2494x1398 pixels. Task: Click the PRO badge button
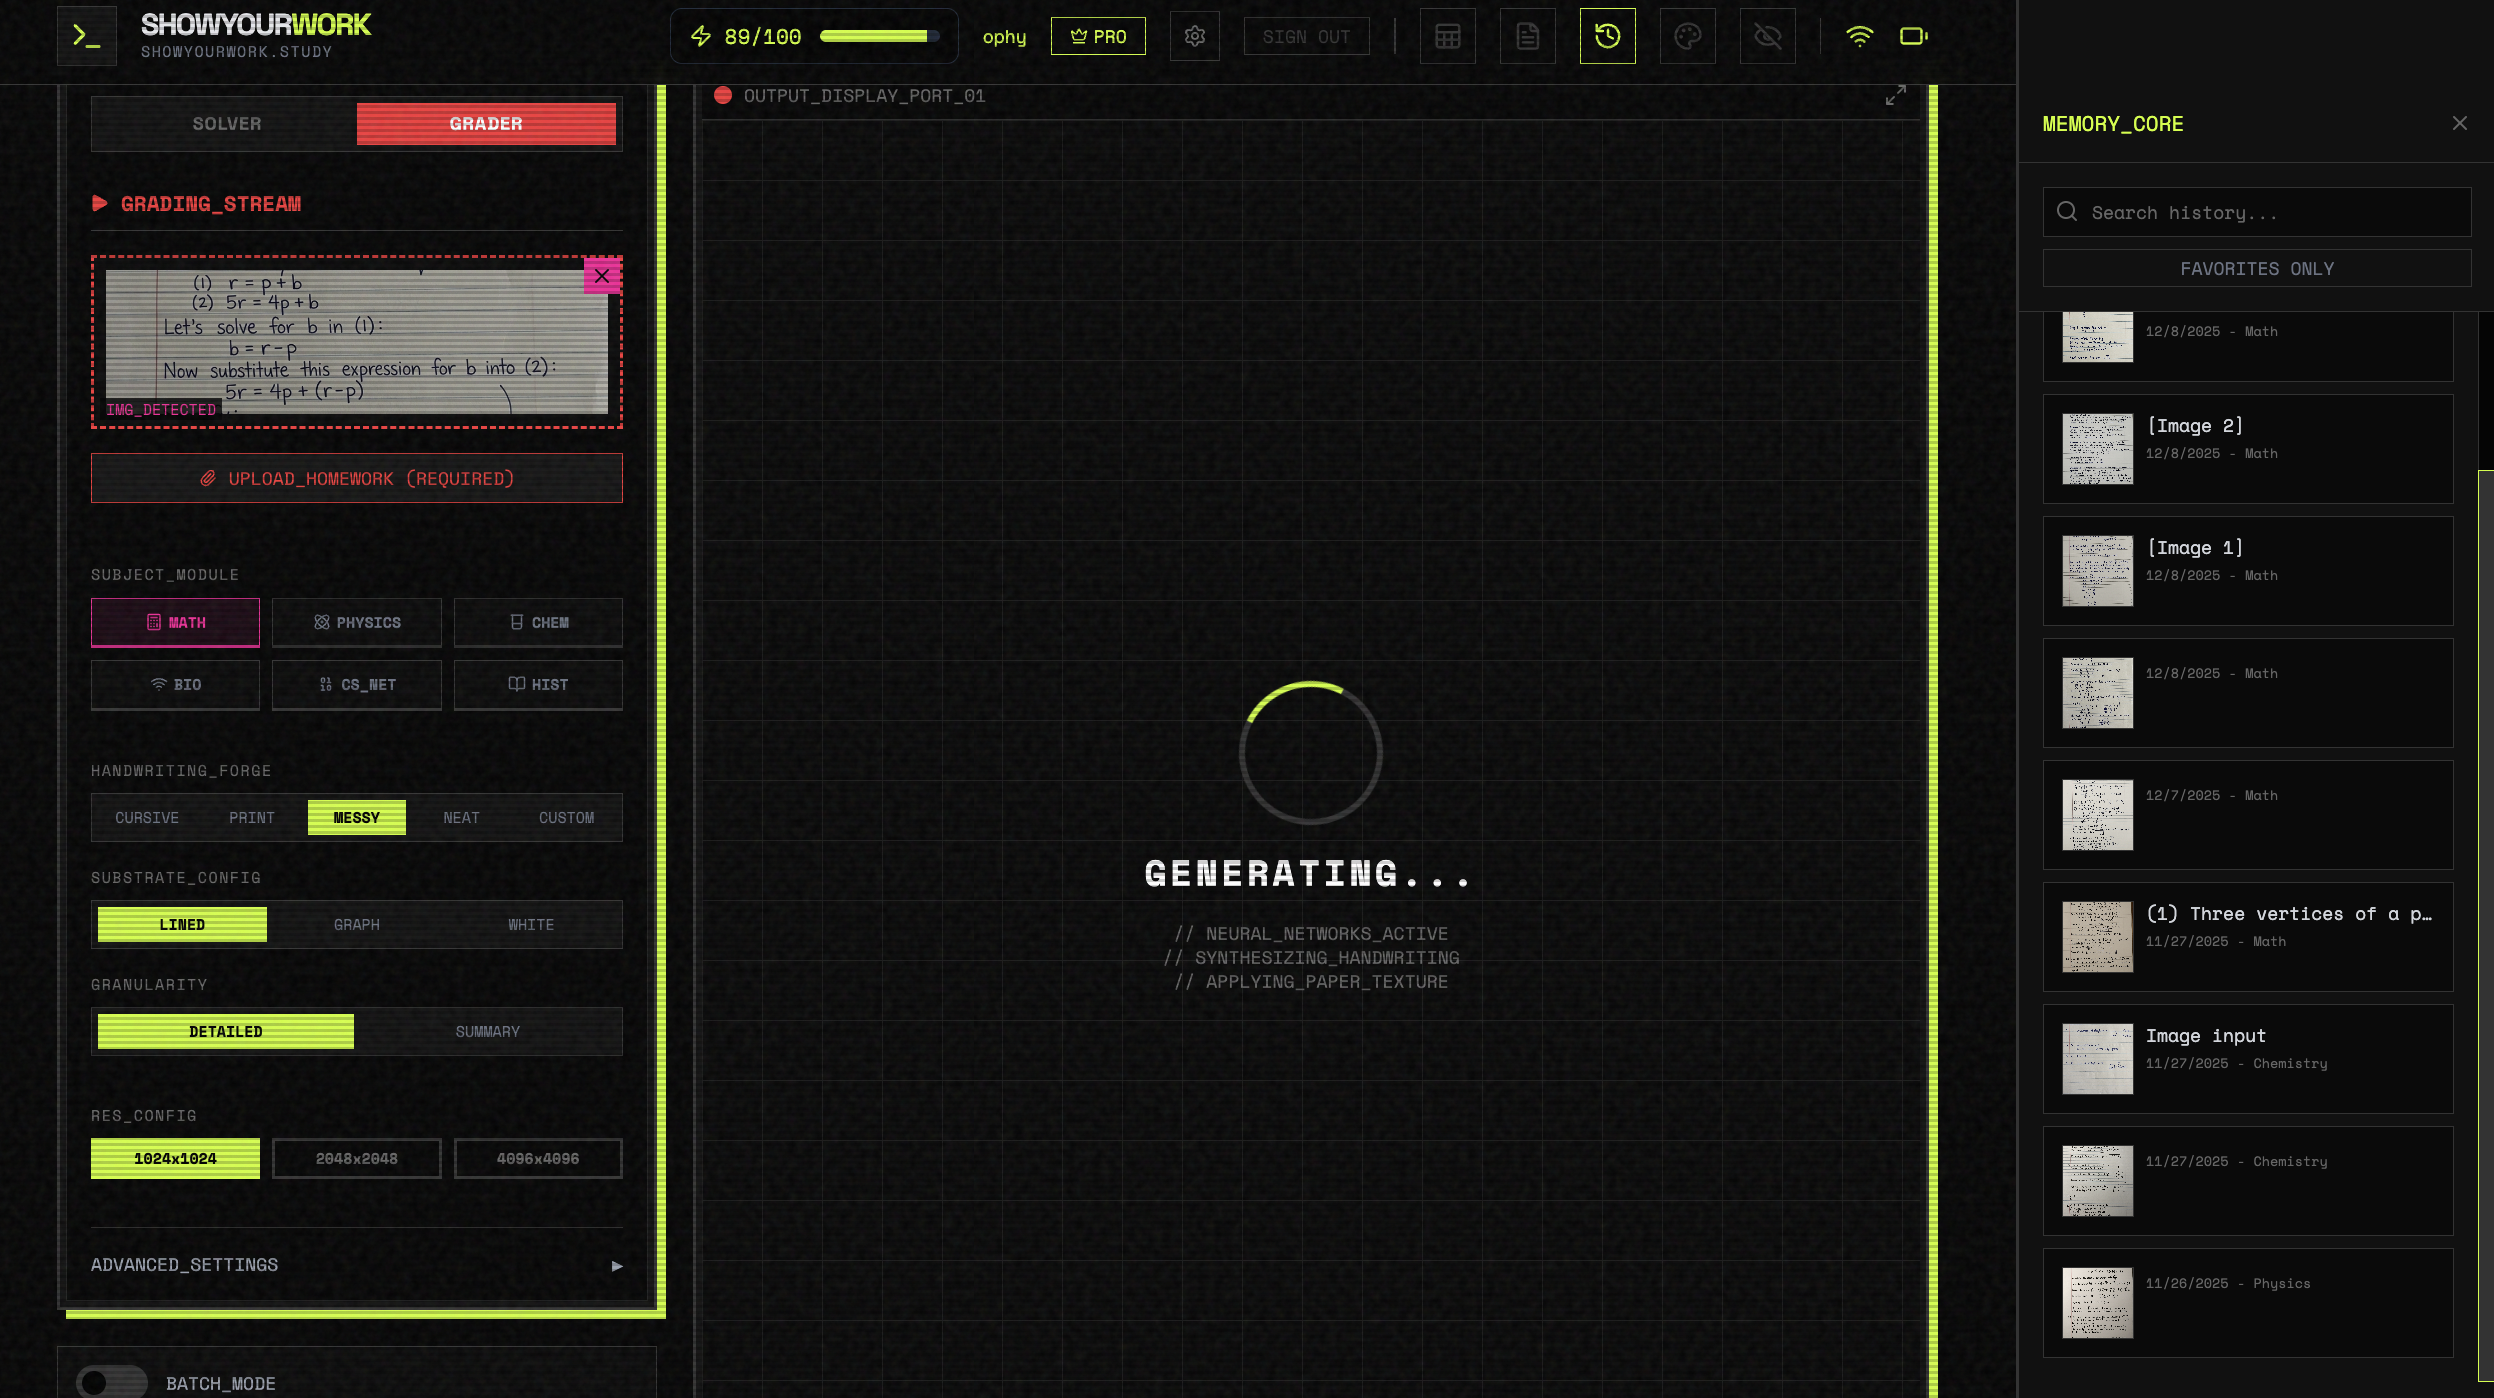click(1097, 35)
